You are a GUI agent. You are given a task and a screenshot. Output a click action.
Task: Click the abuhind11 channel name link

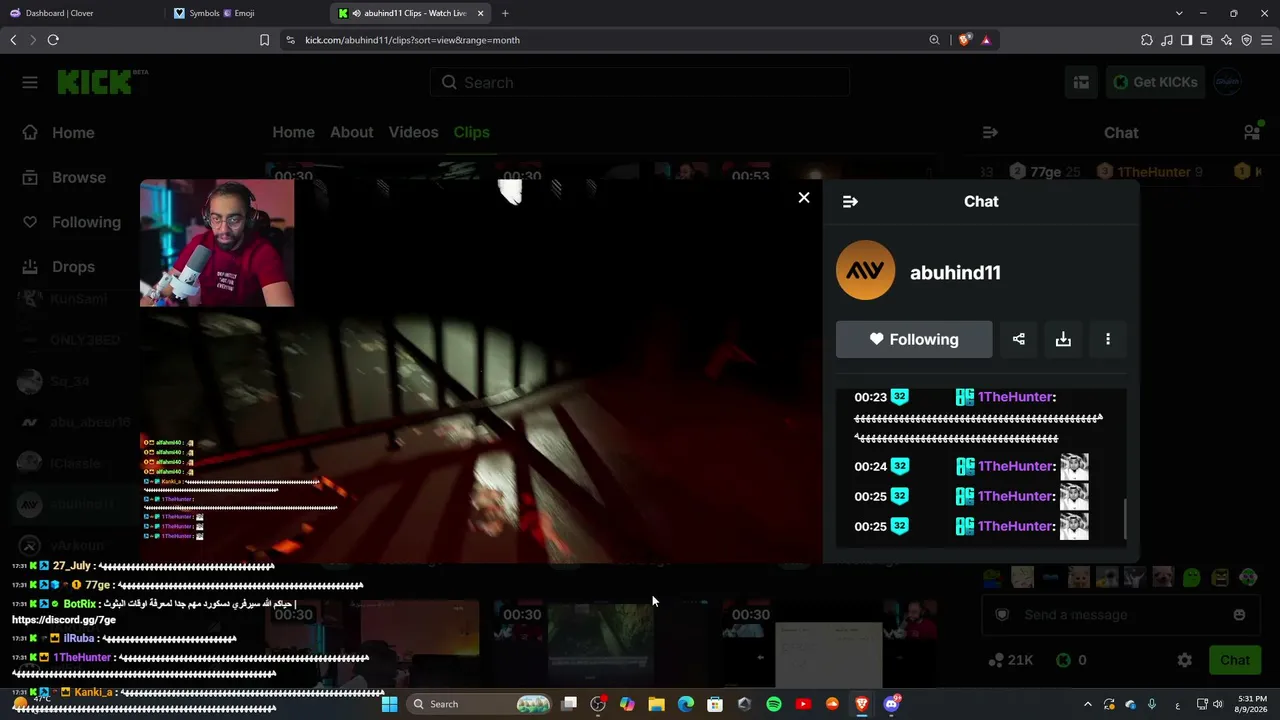[955, 273]
